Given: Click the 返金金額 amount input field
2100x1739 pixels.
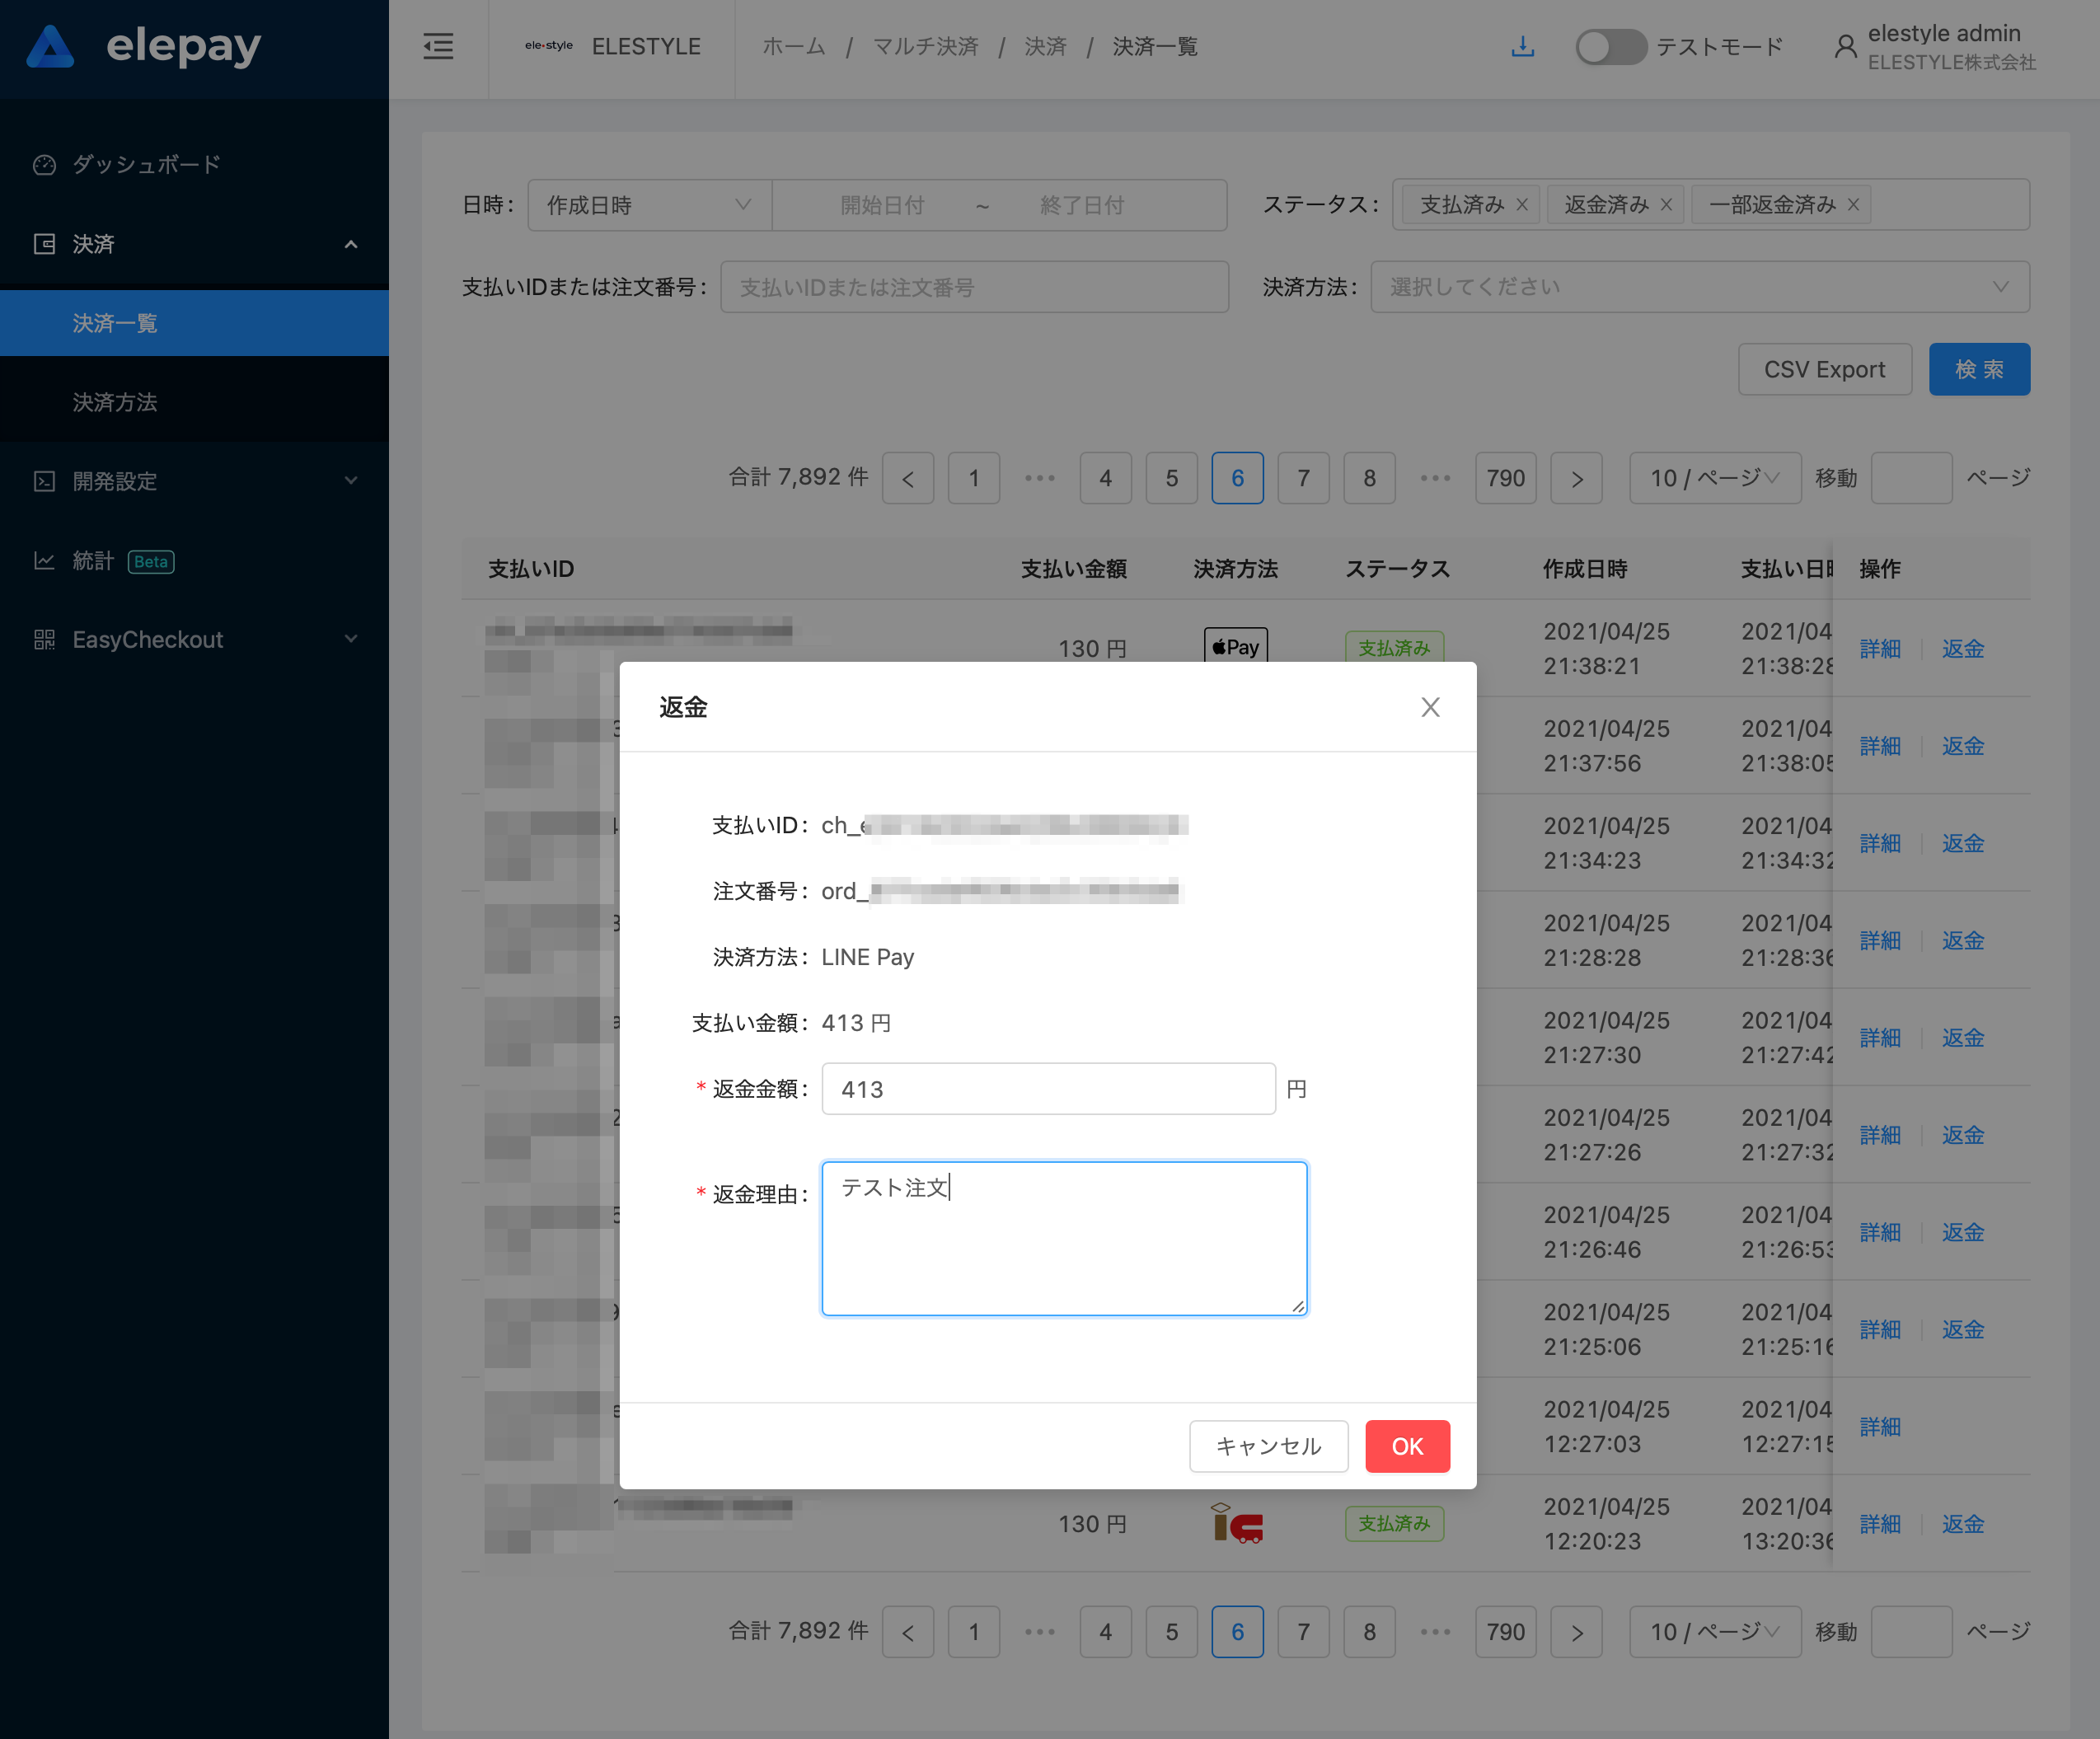Looking at the screenshot, I should (1047, 1089).
